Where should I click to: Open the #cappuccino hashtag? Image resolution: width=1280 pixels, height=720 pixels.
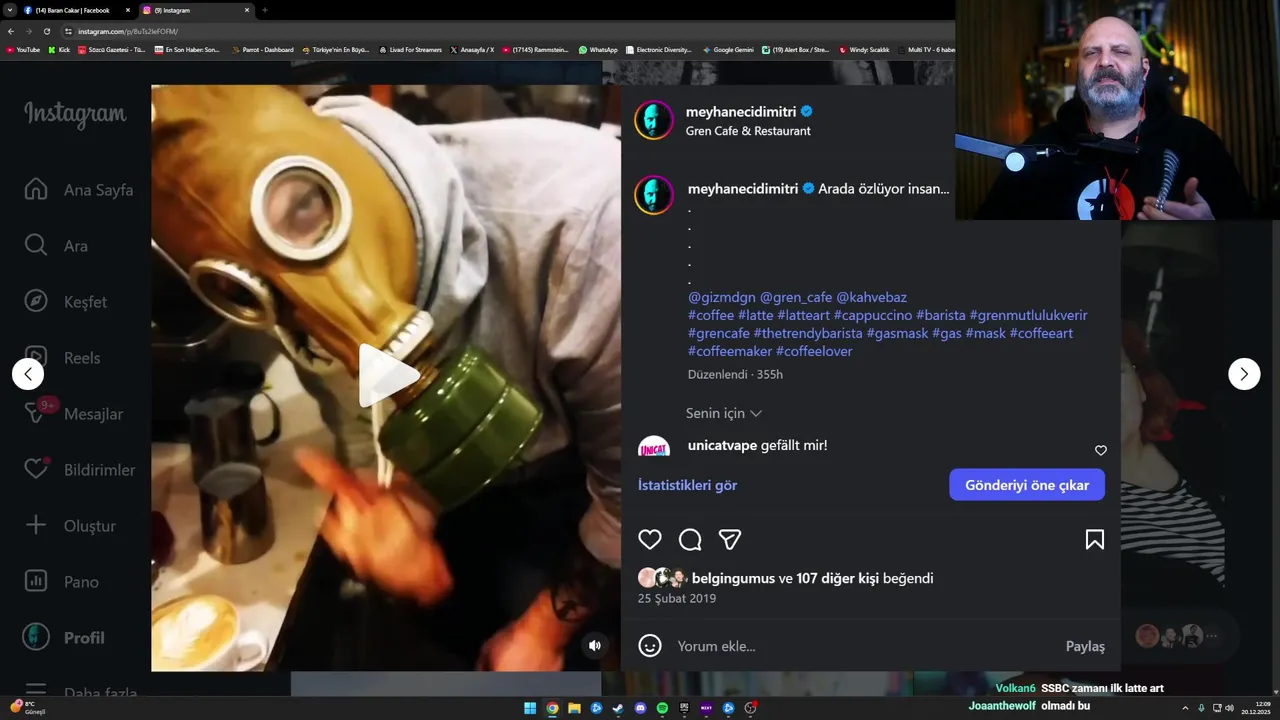pyautogui.click(x=873, y=315)
